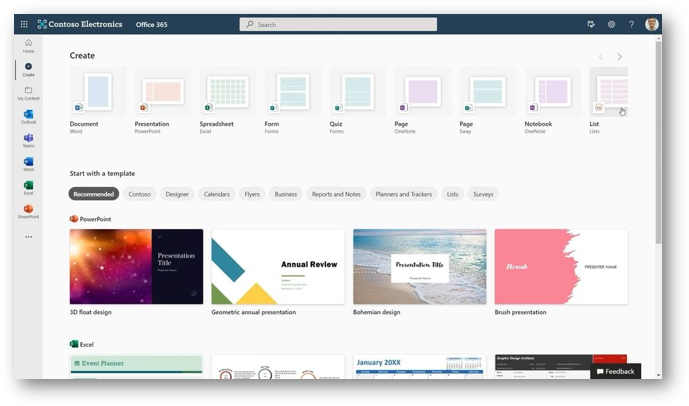
Task: Open the Event Planner Excel template
Action: [x=136, y=367]
